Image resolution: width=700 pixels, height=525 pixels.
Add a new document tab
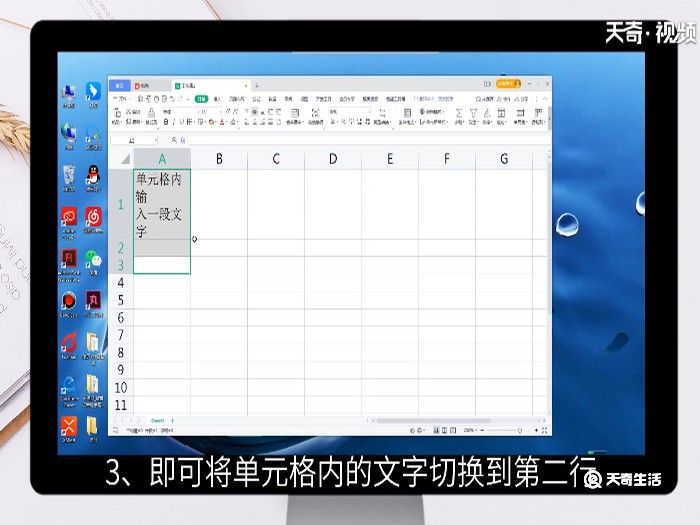257,86
